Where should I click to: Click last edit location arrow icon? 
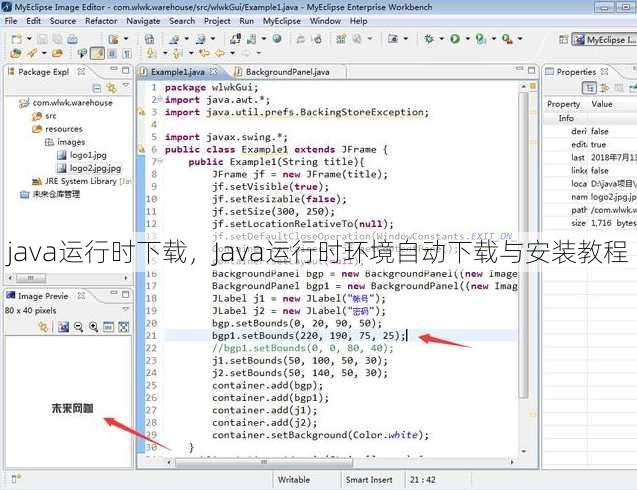click(x=204, y=53)
